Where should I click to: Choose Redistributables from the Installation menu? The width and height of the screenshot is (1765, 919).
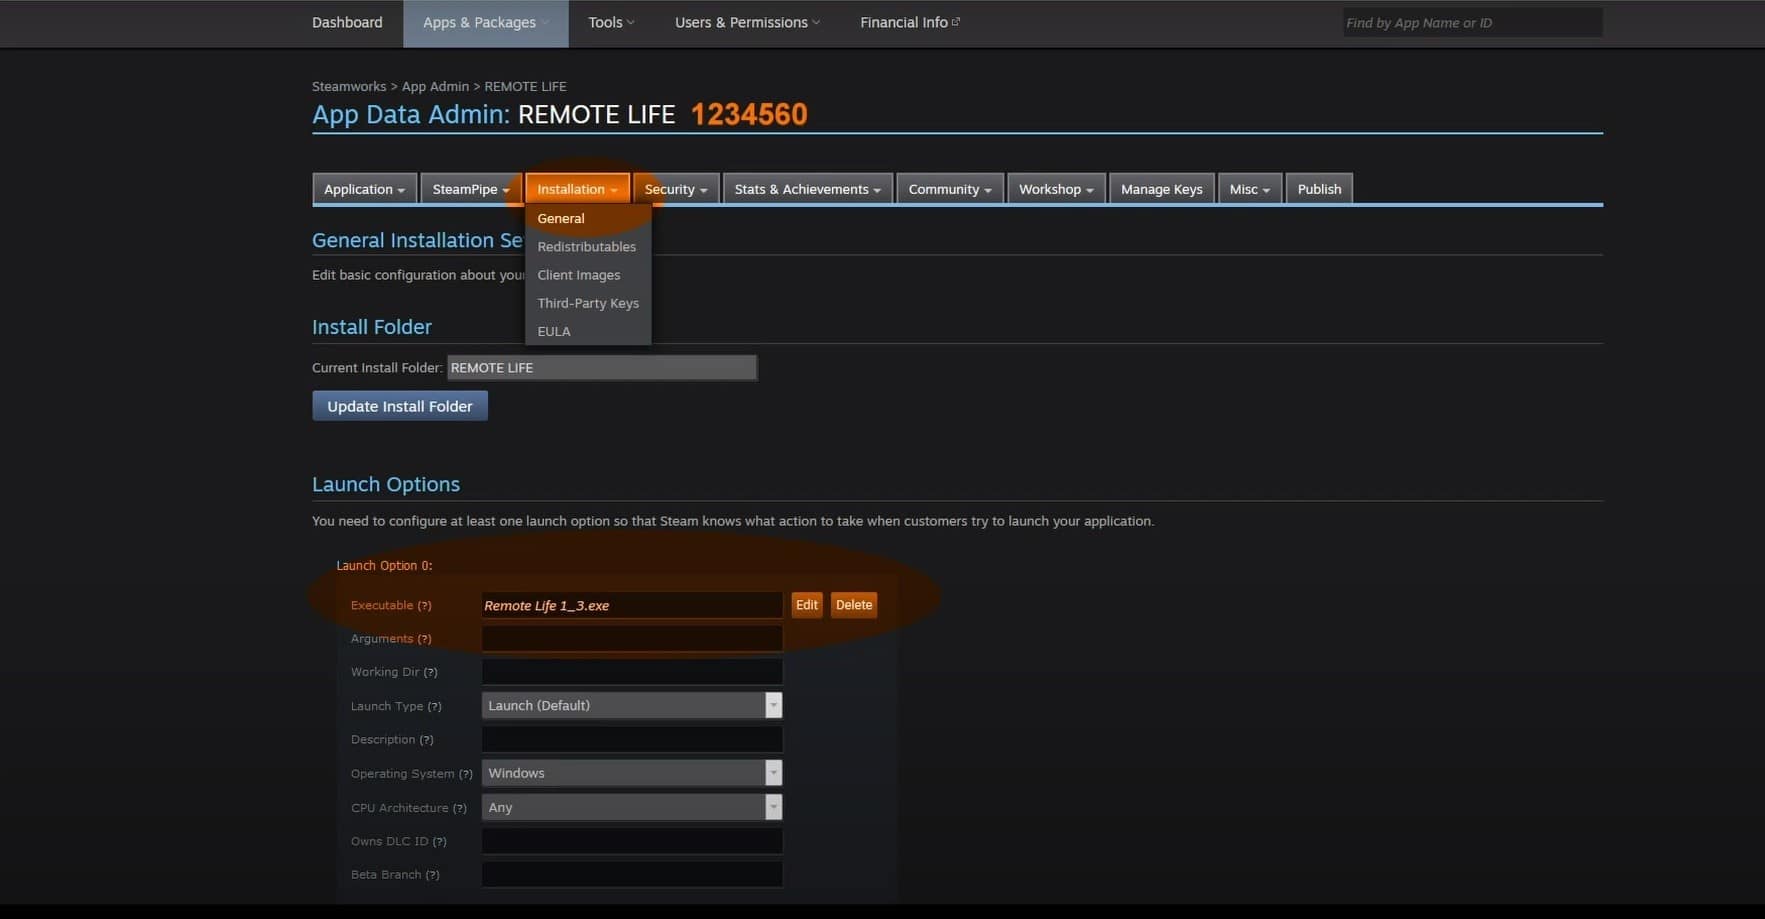(587, 246)
